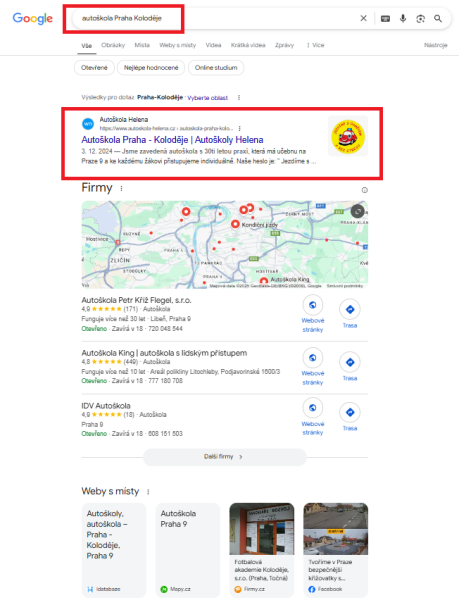
Task: Clear the search box with X icon
Action: (x=363, y=18)
